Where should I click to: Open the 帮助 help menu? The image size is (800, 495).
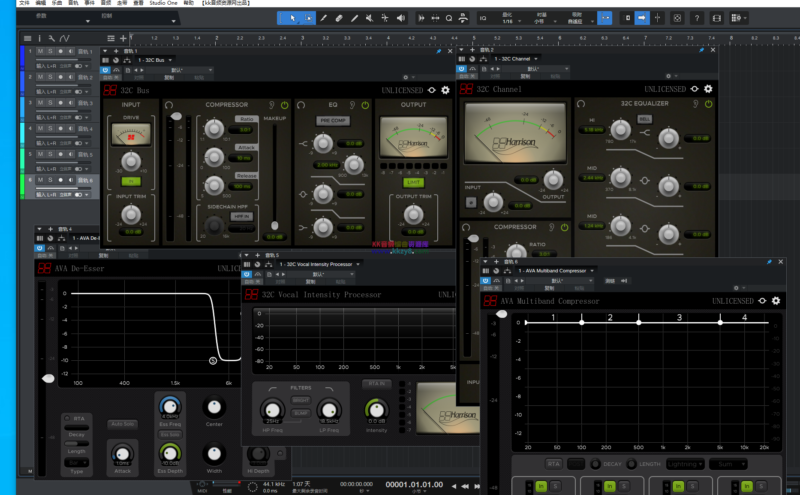[189, 3]
